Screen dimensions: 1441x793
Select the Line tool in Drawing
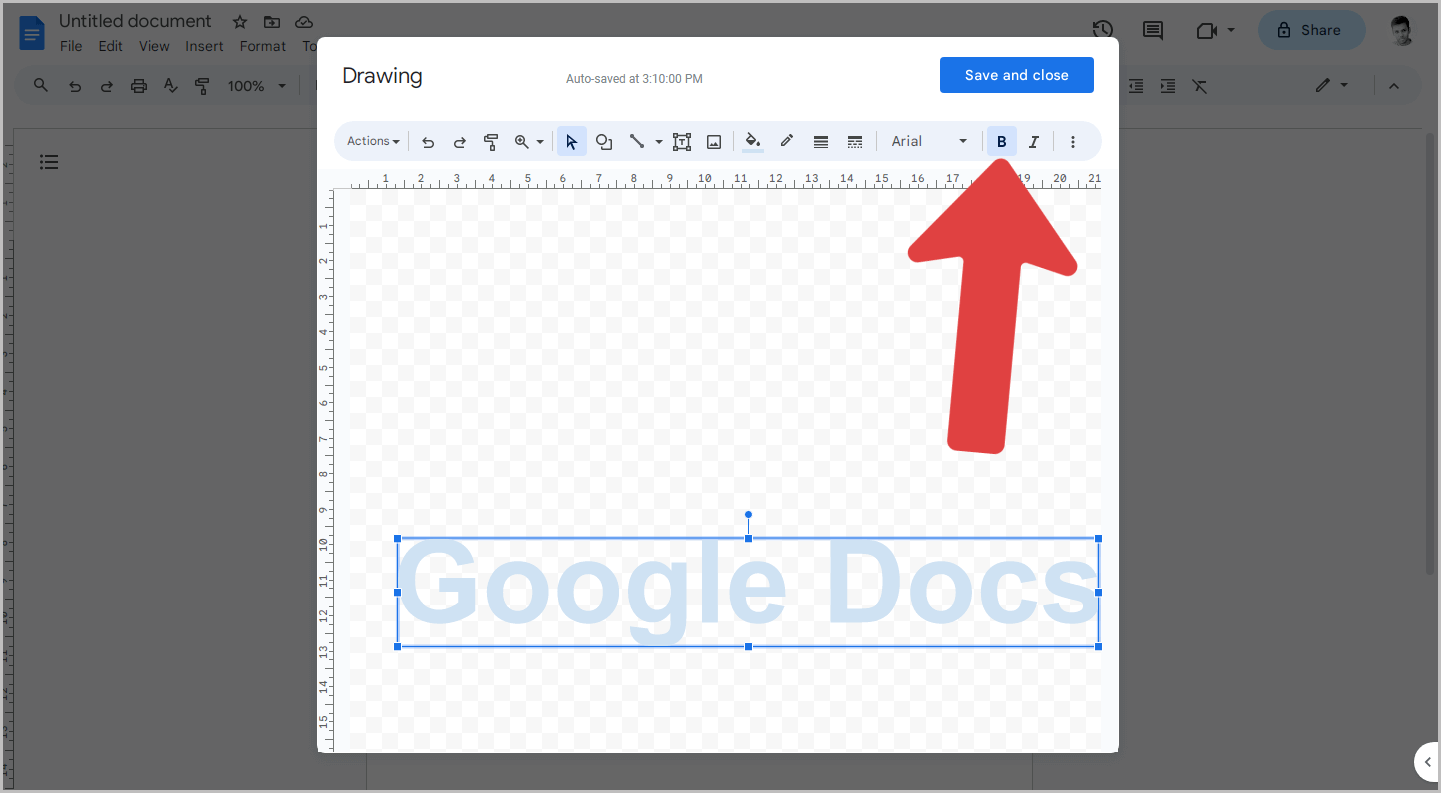pyautogui.click(x=636, y=142)
